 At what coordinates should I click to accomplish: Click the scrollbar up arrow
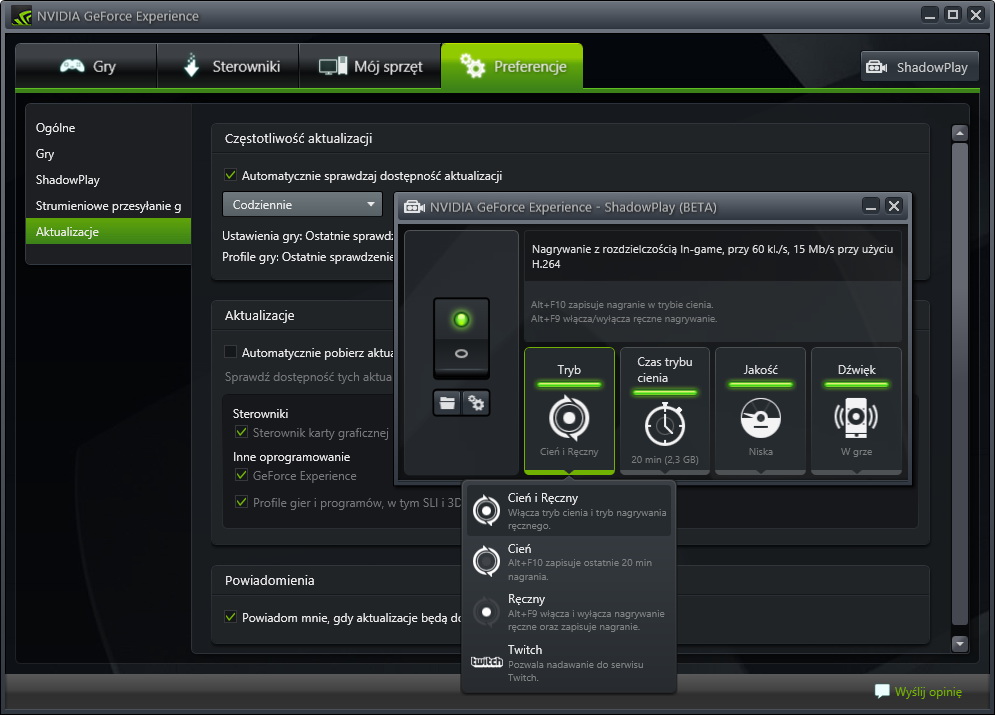960,133
